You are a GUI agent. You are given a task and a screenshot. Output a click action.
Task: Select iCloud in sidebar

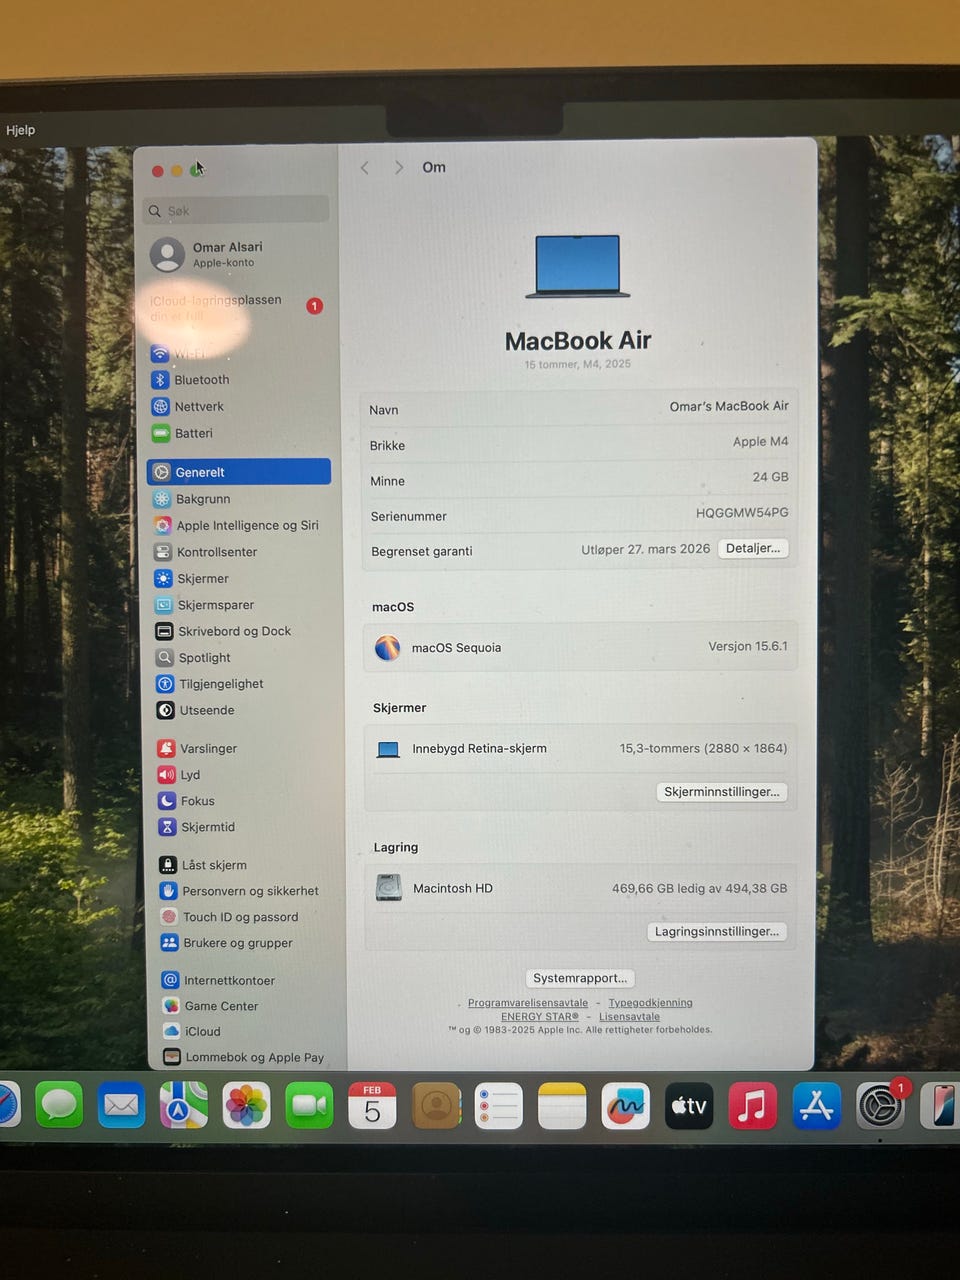tap(192, 1031)
